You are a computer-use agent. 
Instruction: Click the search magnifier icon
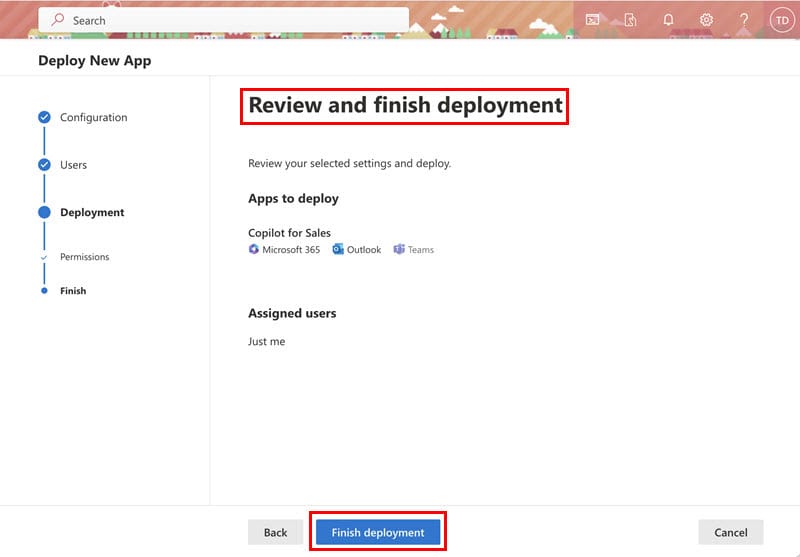pyautogui.click(x=57, y=20)
